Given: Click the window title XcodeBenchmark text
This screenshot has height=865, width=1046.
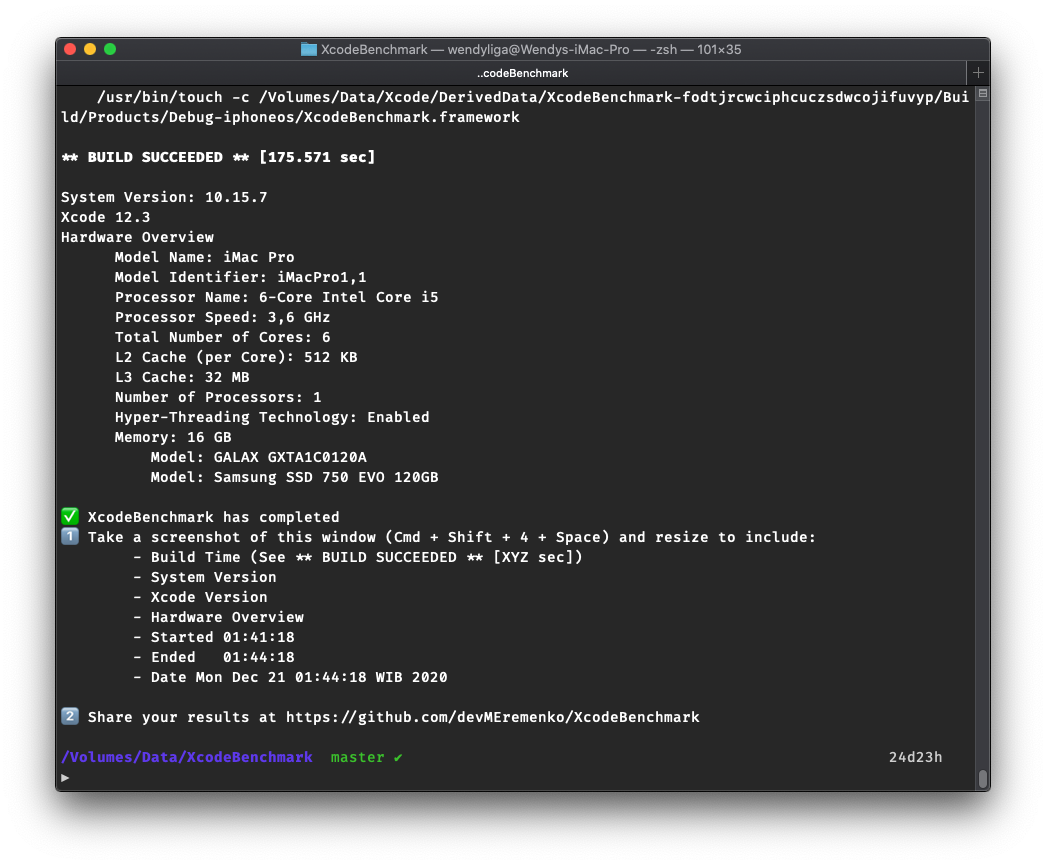Looking at the screenshot, I should point(374,49).
